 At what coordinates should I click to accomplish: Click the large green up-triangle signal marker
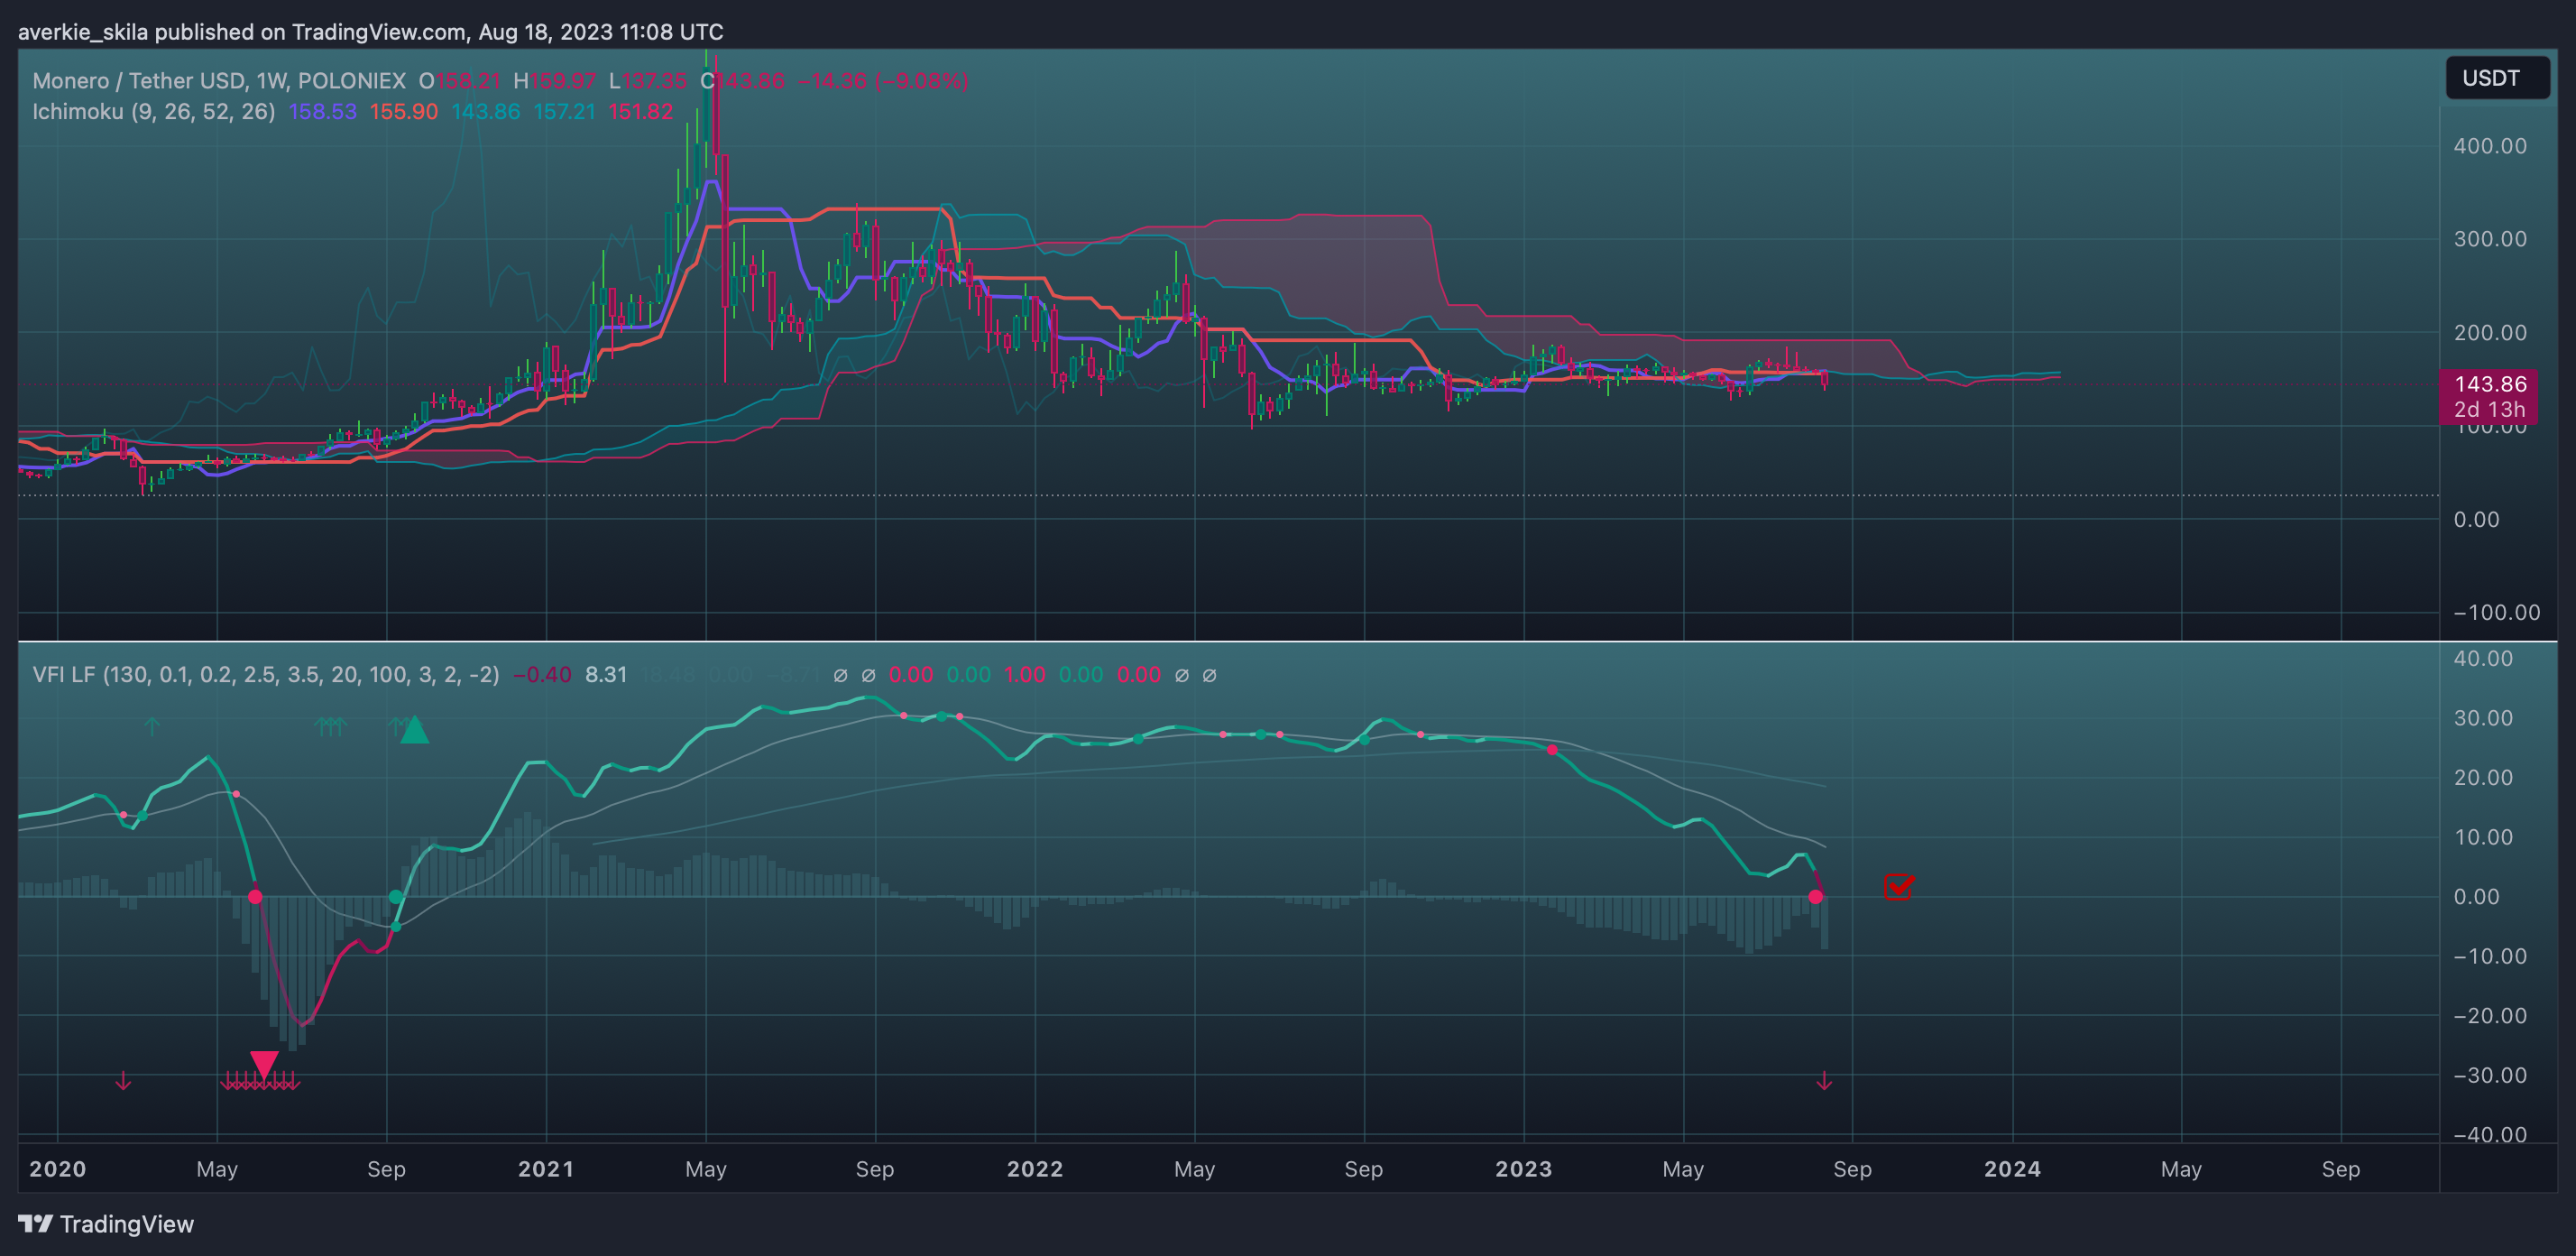pos(414,730)
